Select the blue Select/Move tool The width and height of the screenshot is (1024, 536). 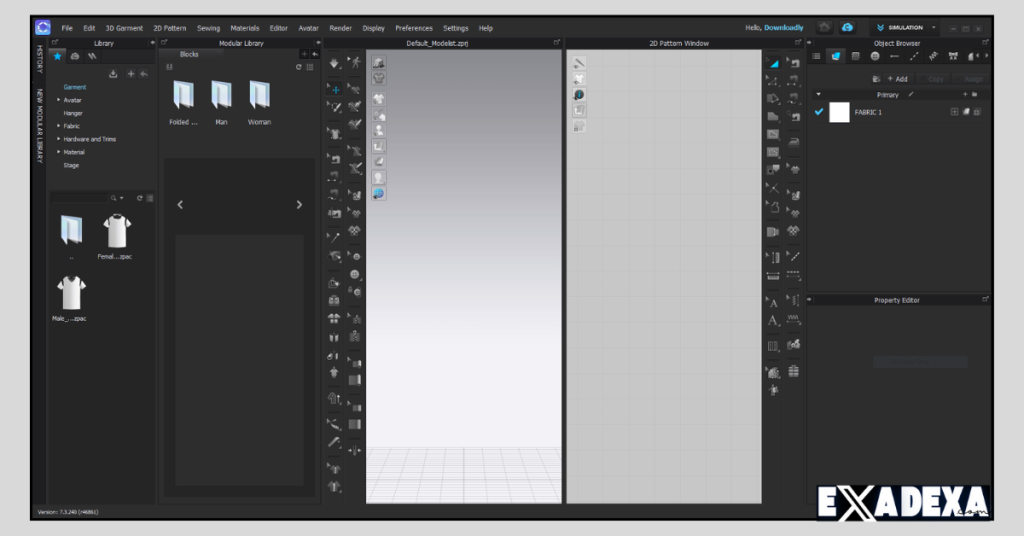(x=335, y=88)
